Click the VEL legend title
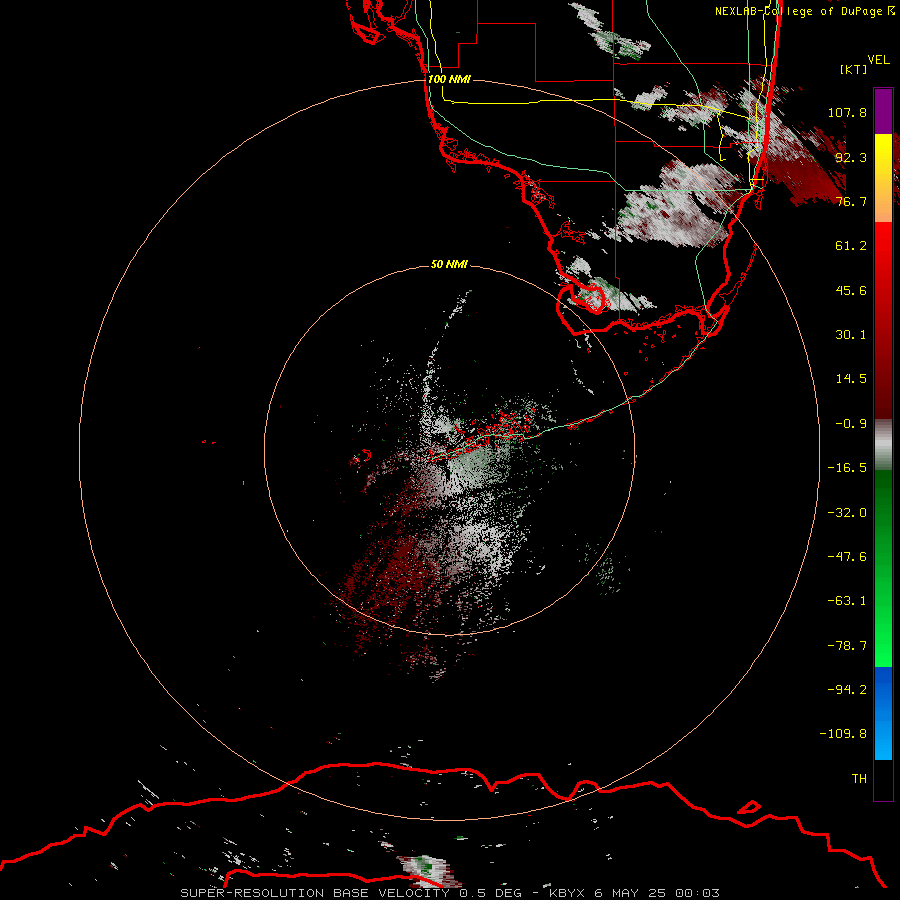Screen dimensions: 900x900 point(878,60)
